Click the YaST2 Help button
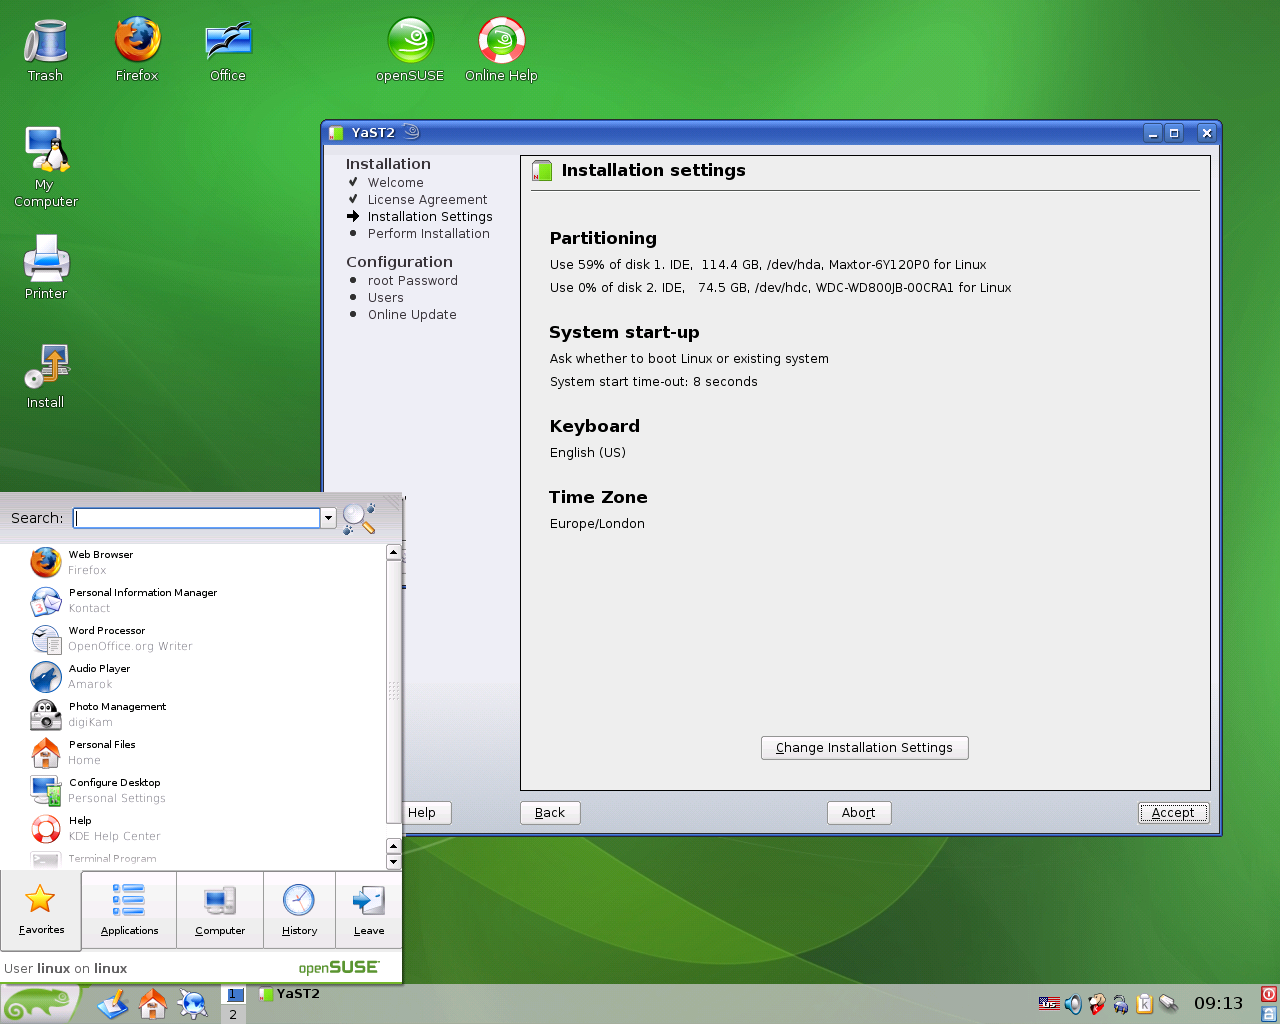 427,813
